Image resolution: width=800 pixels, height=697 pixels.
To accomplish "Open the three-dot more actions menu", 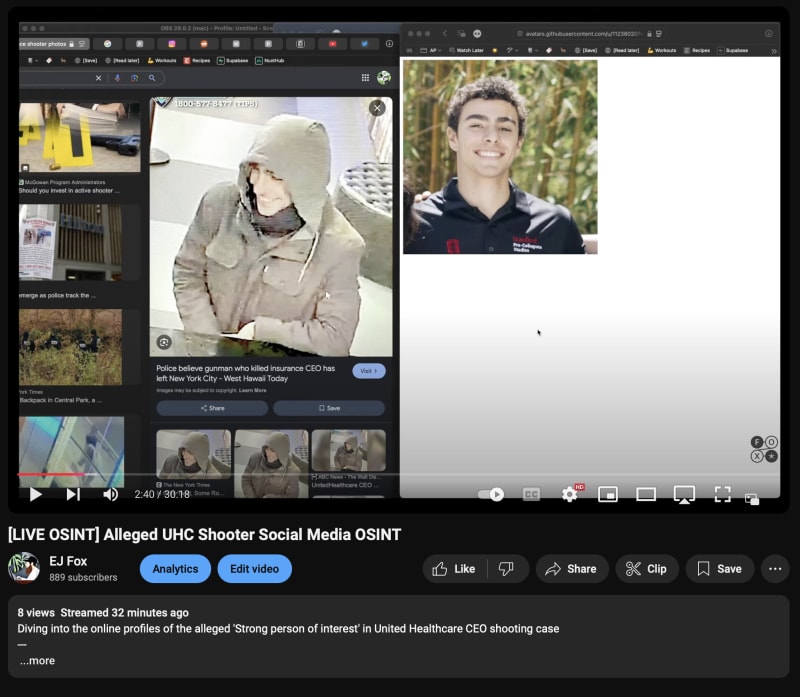I will [775, 568].
